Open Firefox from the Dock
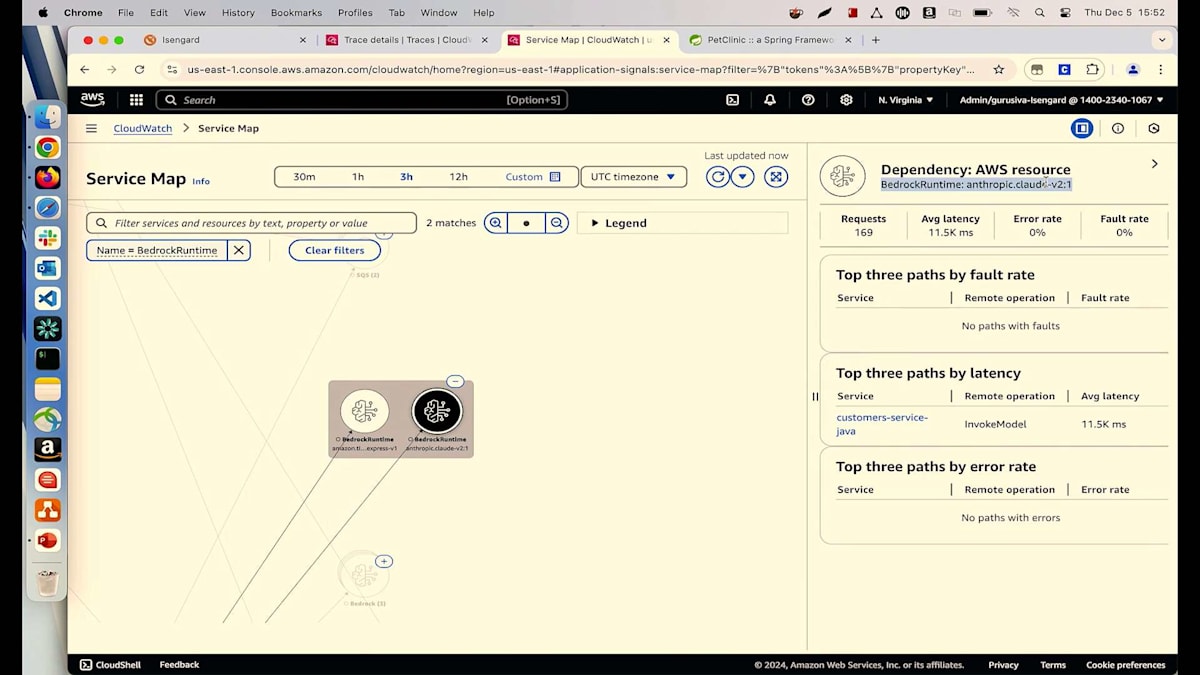Image resolution: width=1200 pixels, height=675 pixels. point(47,178)
